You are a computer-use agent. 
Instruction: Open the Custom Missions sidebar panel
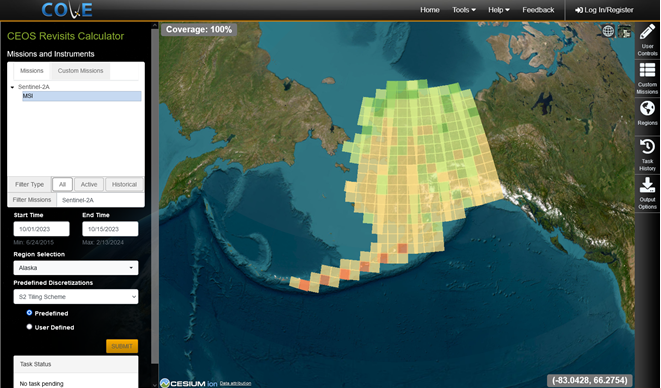click(x=647, y=78)
